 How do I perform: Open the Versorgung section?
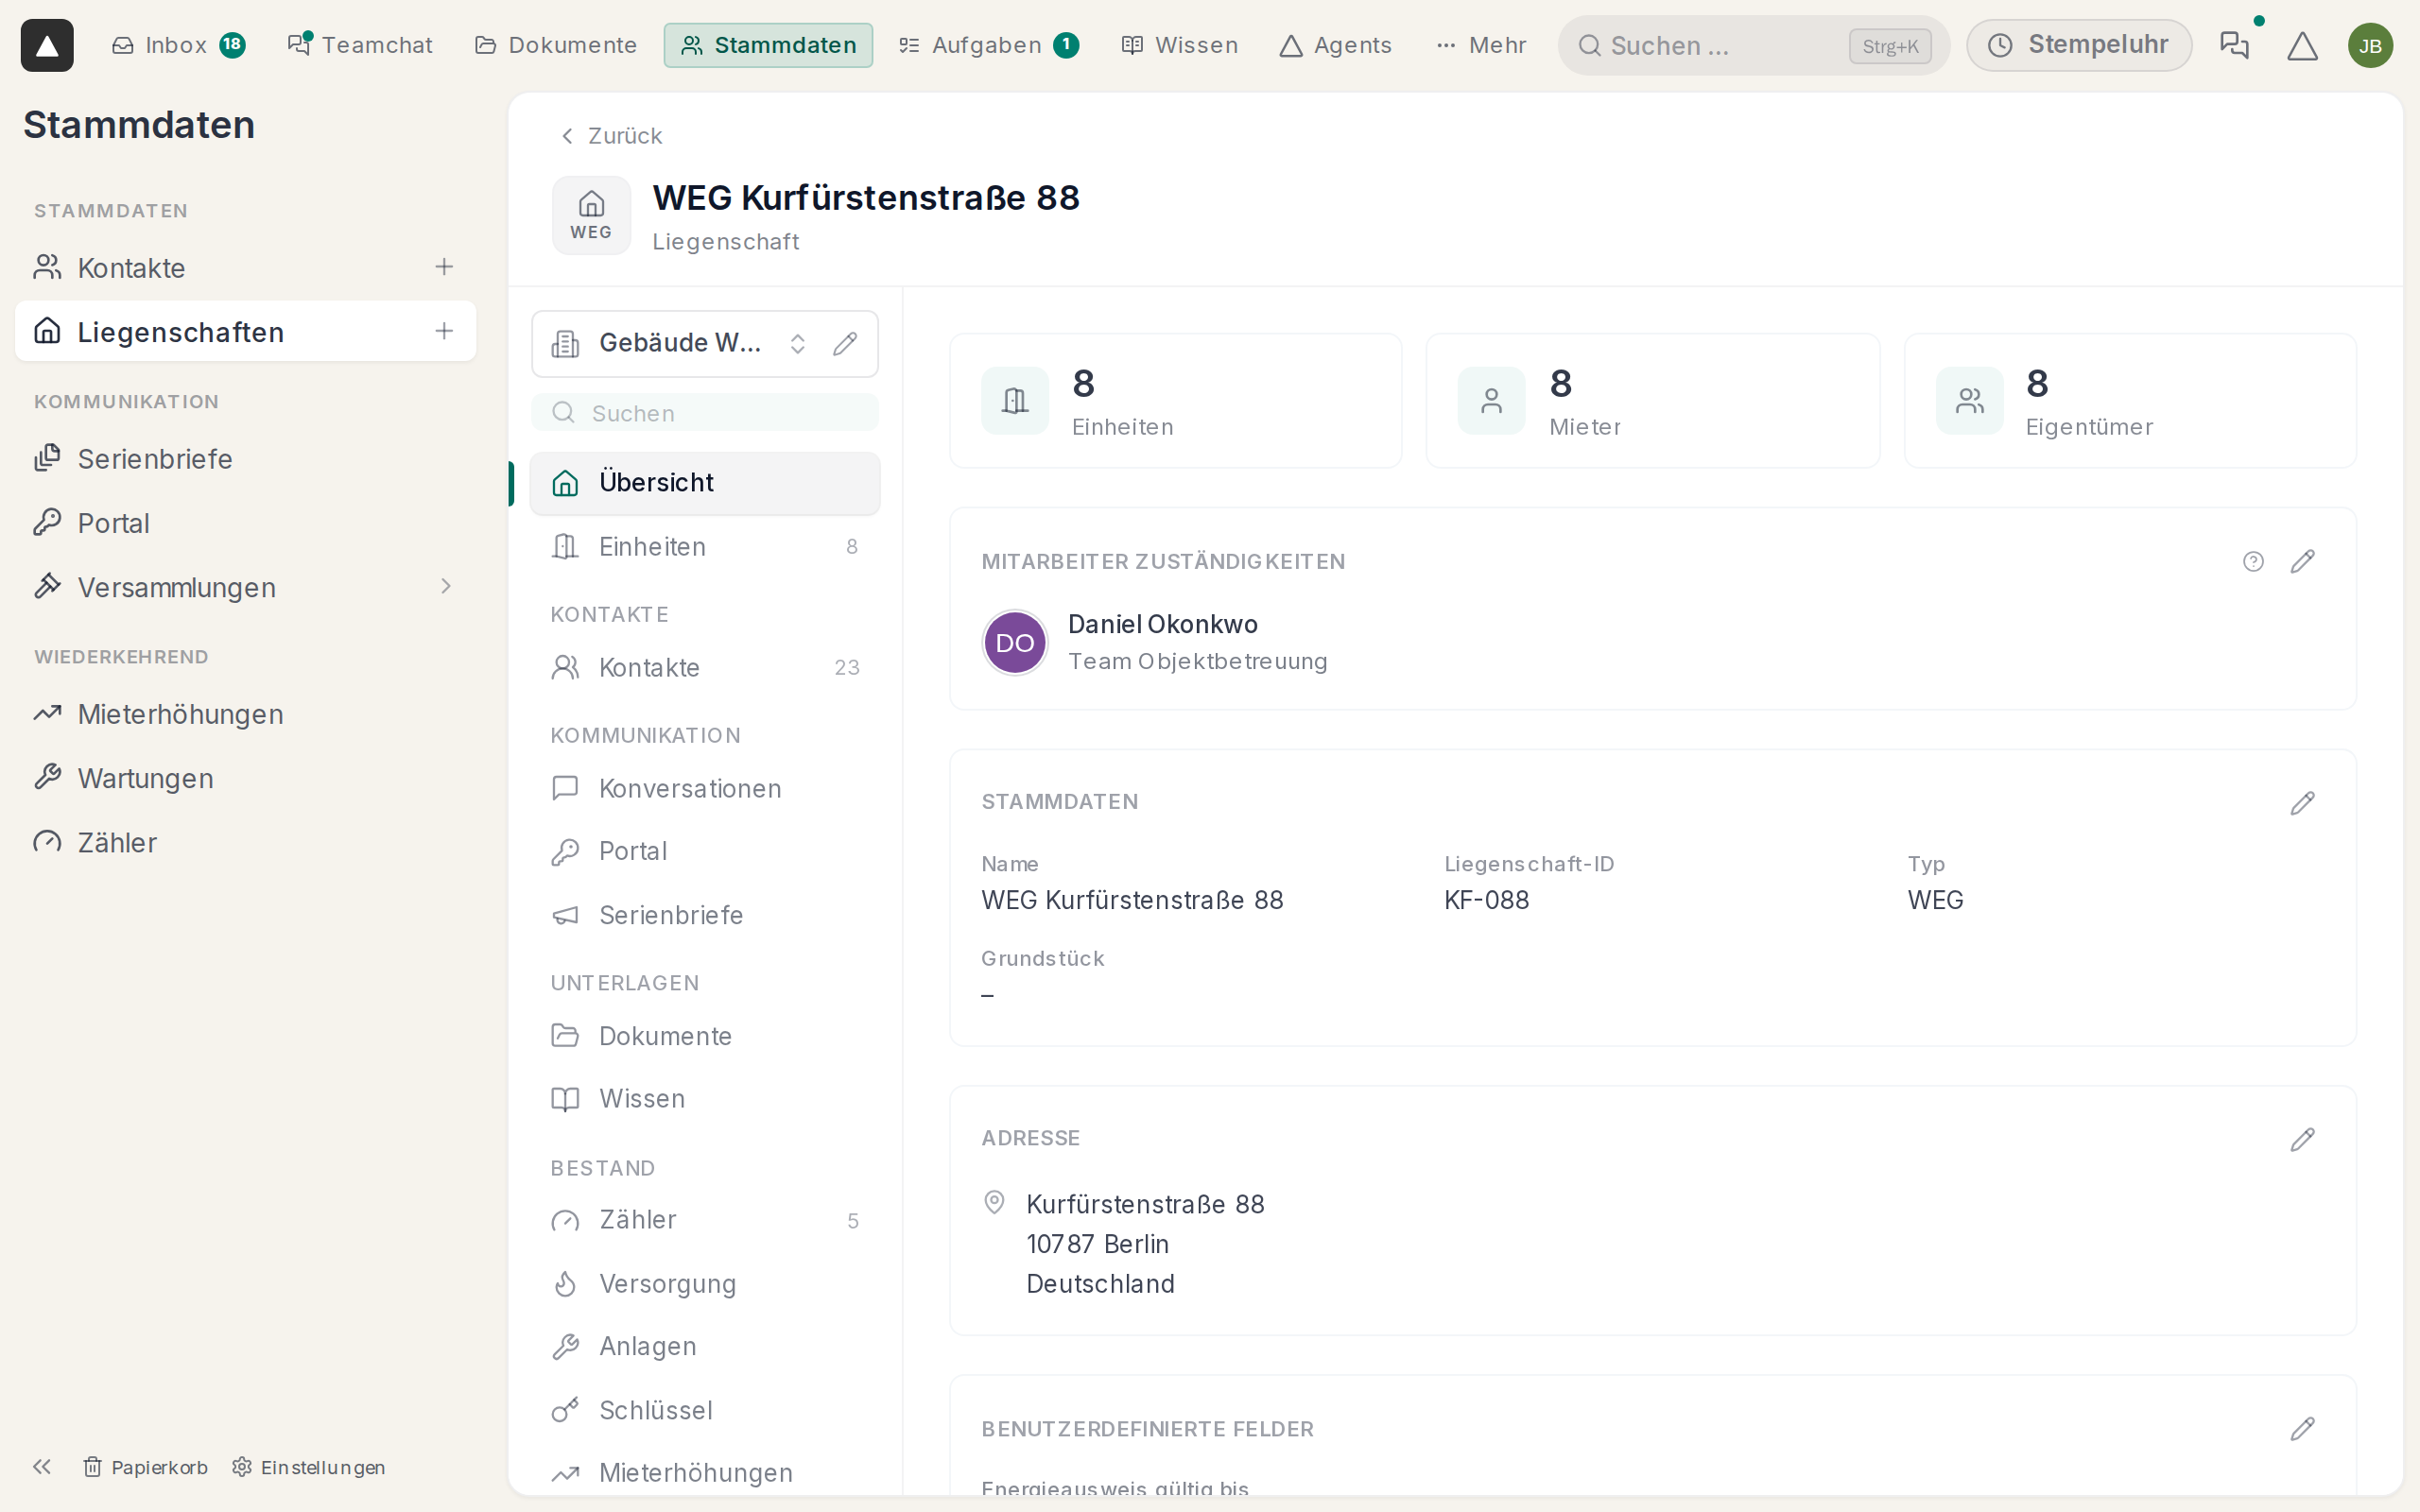pos(705,1283)
